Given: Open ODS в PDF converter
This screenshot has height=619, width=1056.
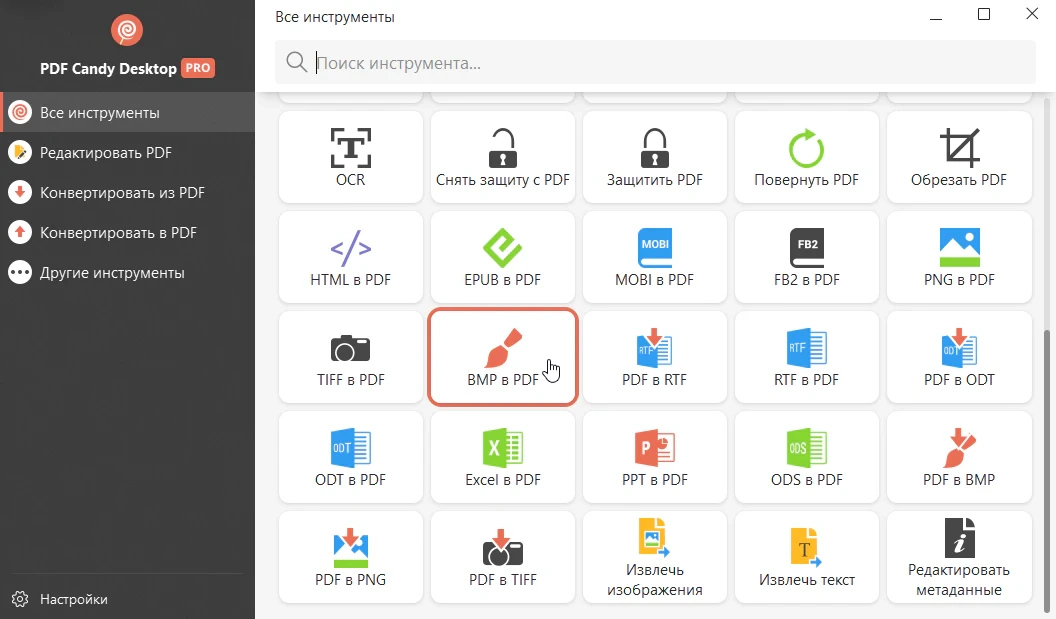Looking at the screenshot, I should coord(807,457).
